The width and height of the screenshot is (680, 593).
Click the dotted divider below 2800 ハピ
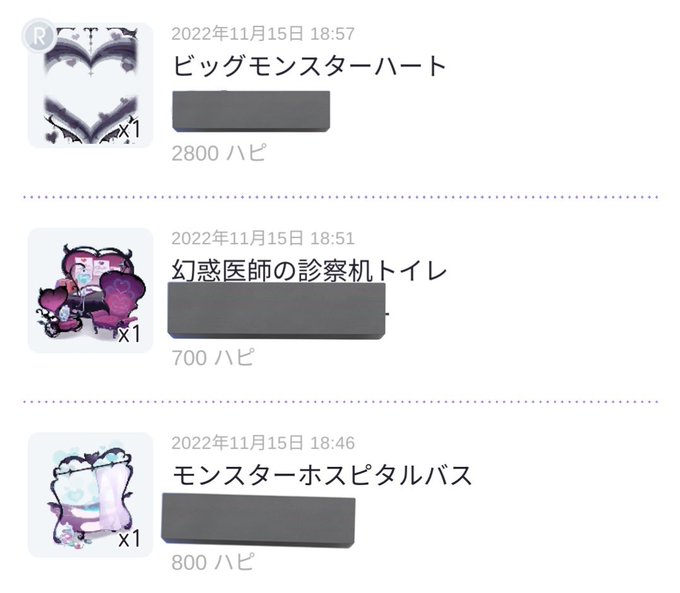(x=340, y=197)
